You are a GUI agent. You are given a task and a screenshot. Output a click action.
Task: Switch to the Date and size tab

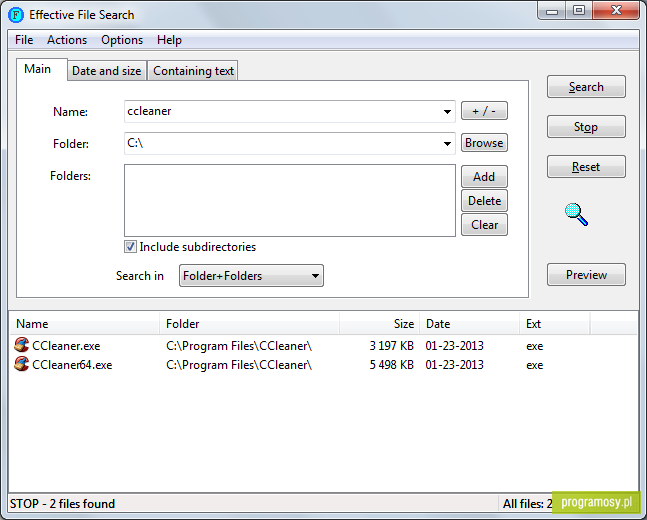coord(107,71)
